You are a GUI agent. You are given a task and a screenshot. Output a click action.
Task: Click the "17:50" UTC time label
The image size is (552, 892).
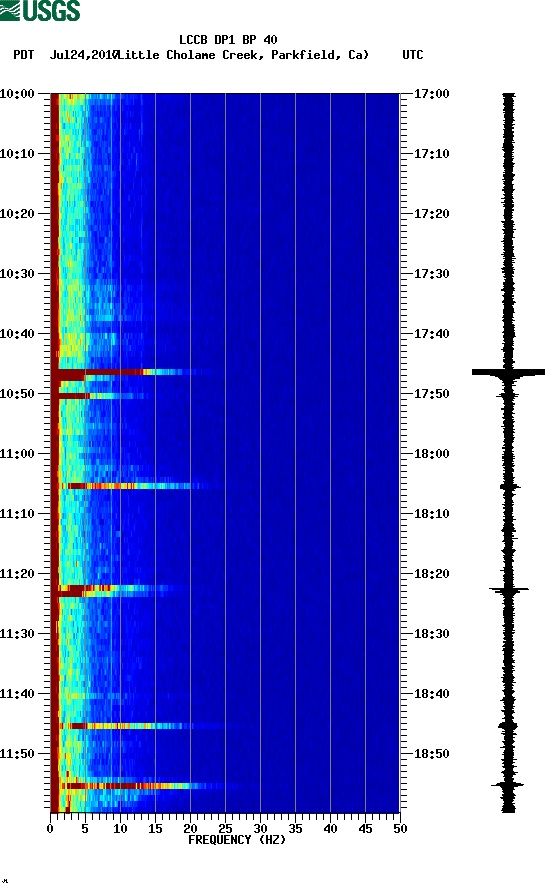point(431,394)
